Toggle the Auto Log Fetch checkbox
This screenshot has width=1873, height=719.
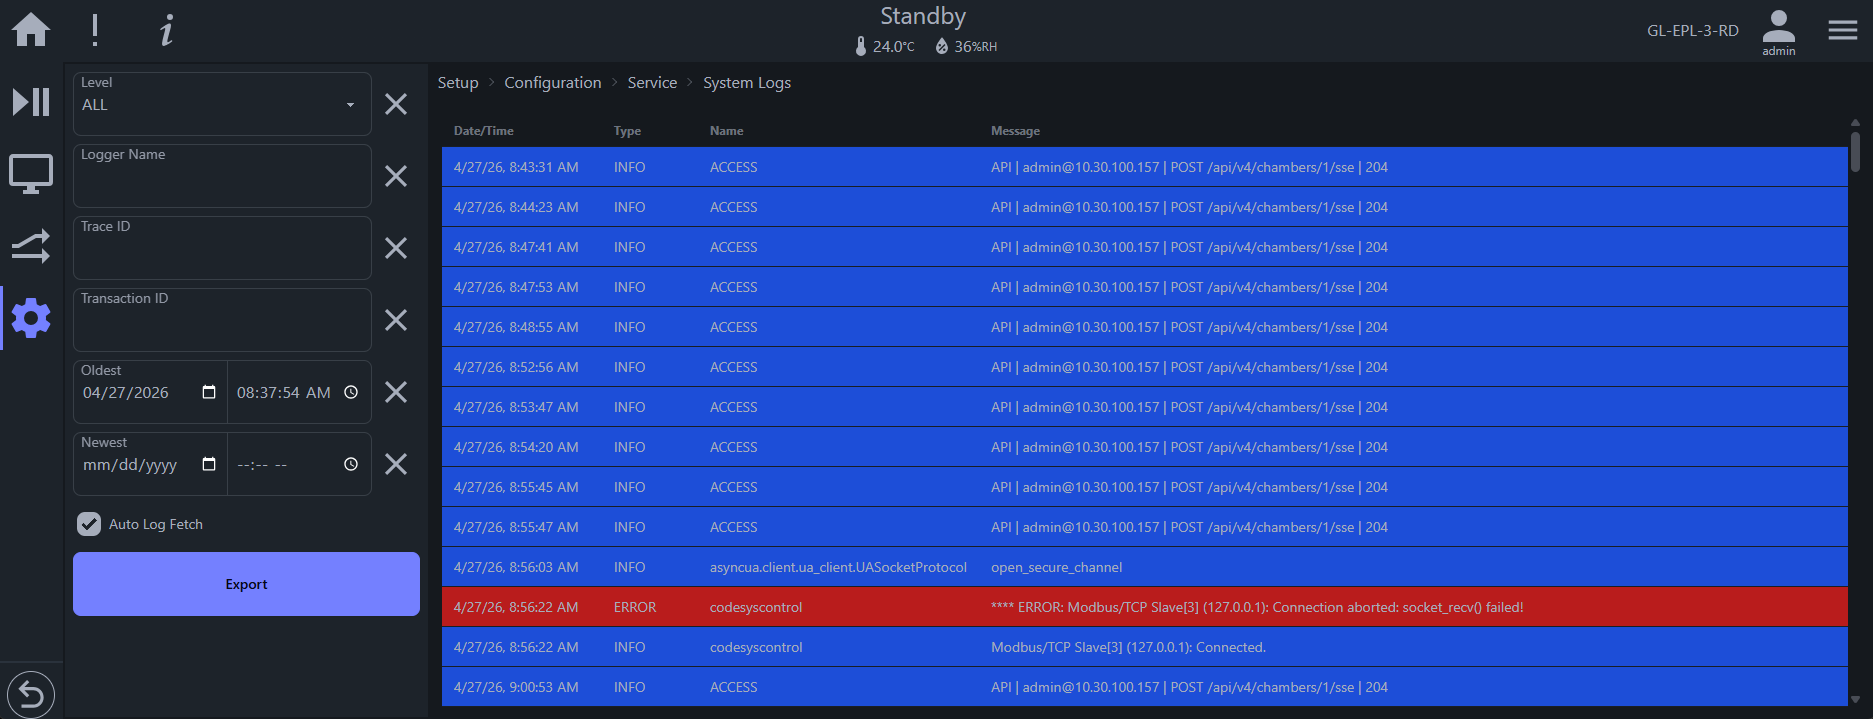[x=89, y=524]
